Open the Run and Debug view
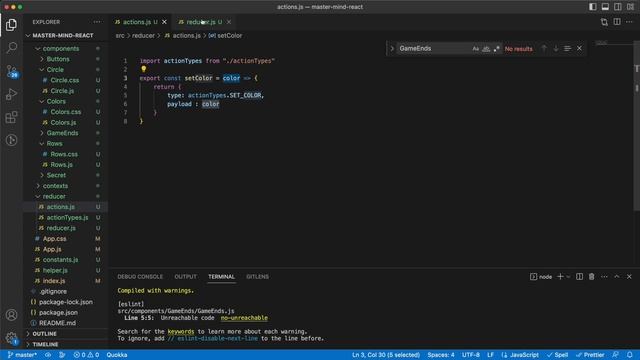This screenshot has height=360, width=640. (11, 94)
